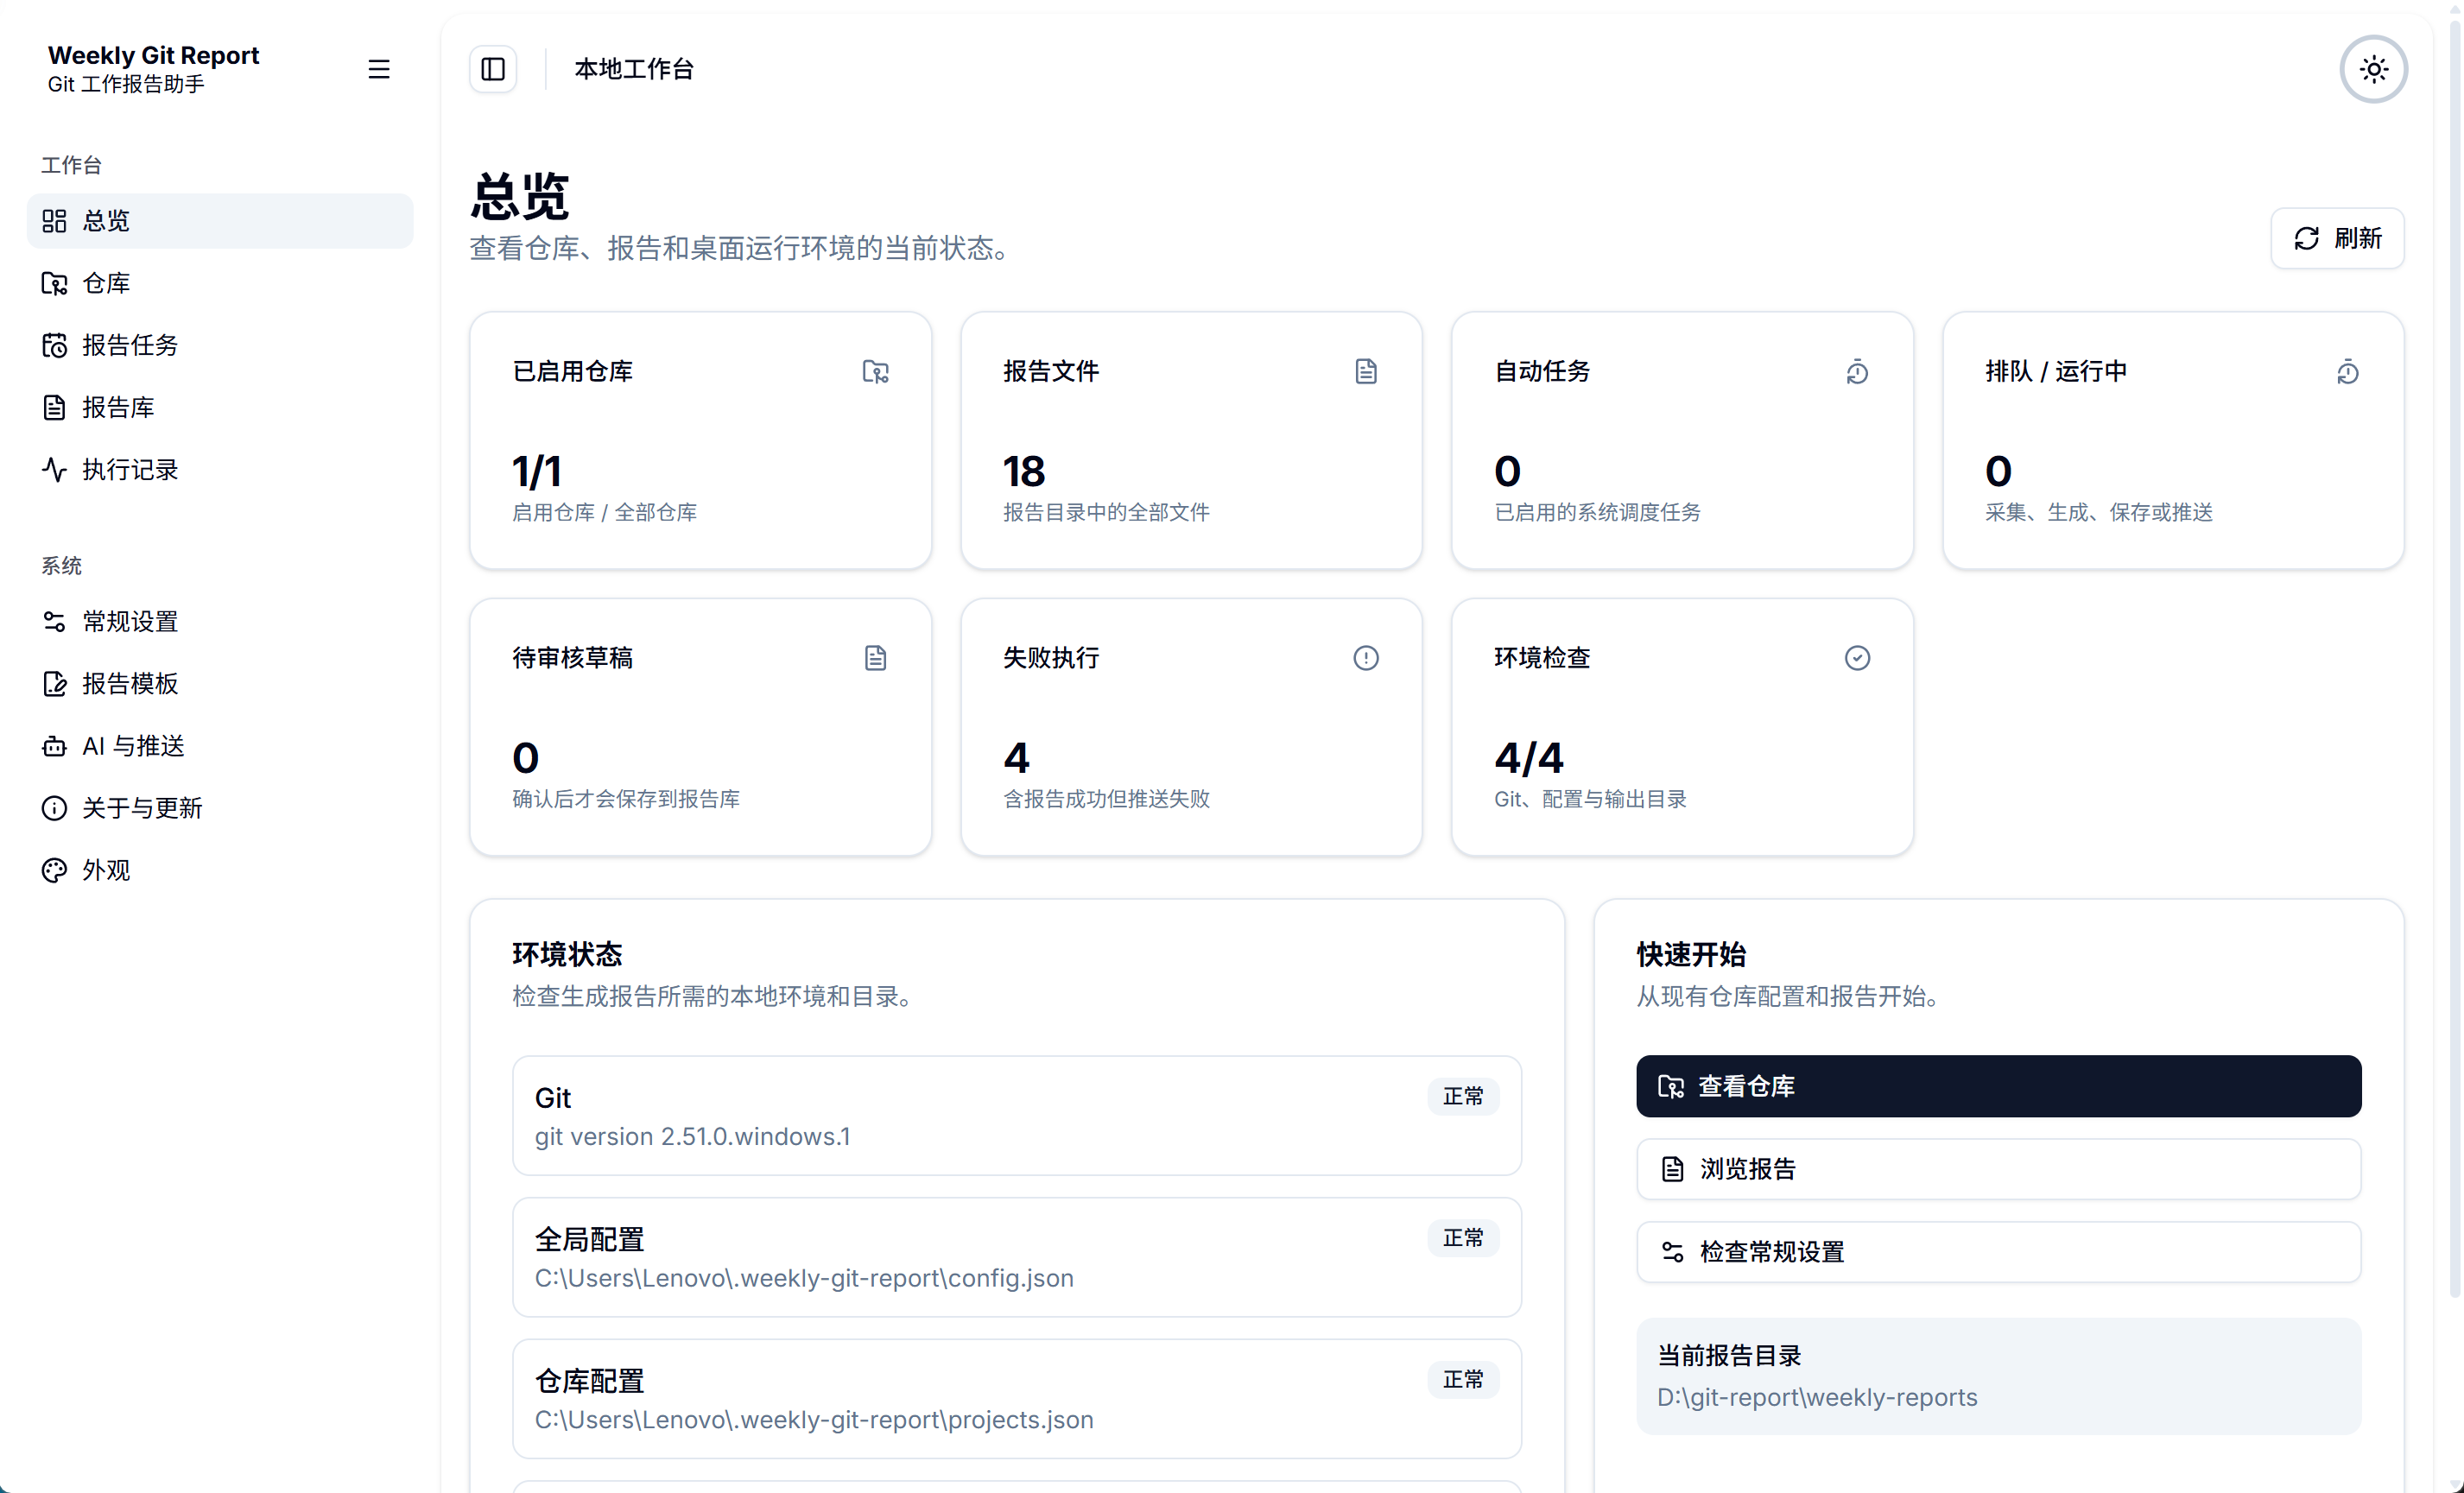Open 关于与更新 in the sidebar
This screenshot has width=2464, height=1493.
coord(220,807)
